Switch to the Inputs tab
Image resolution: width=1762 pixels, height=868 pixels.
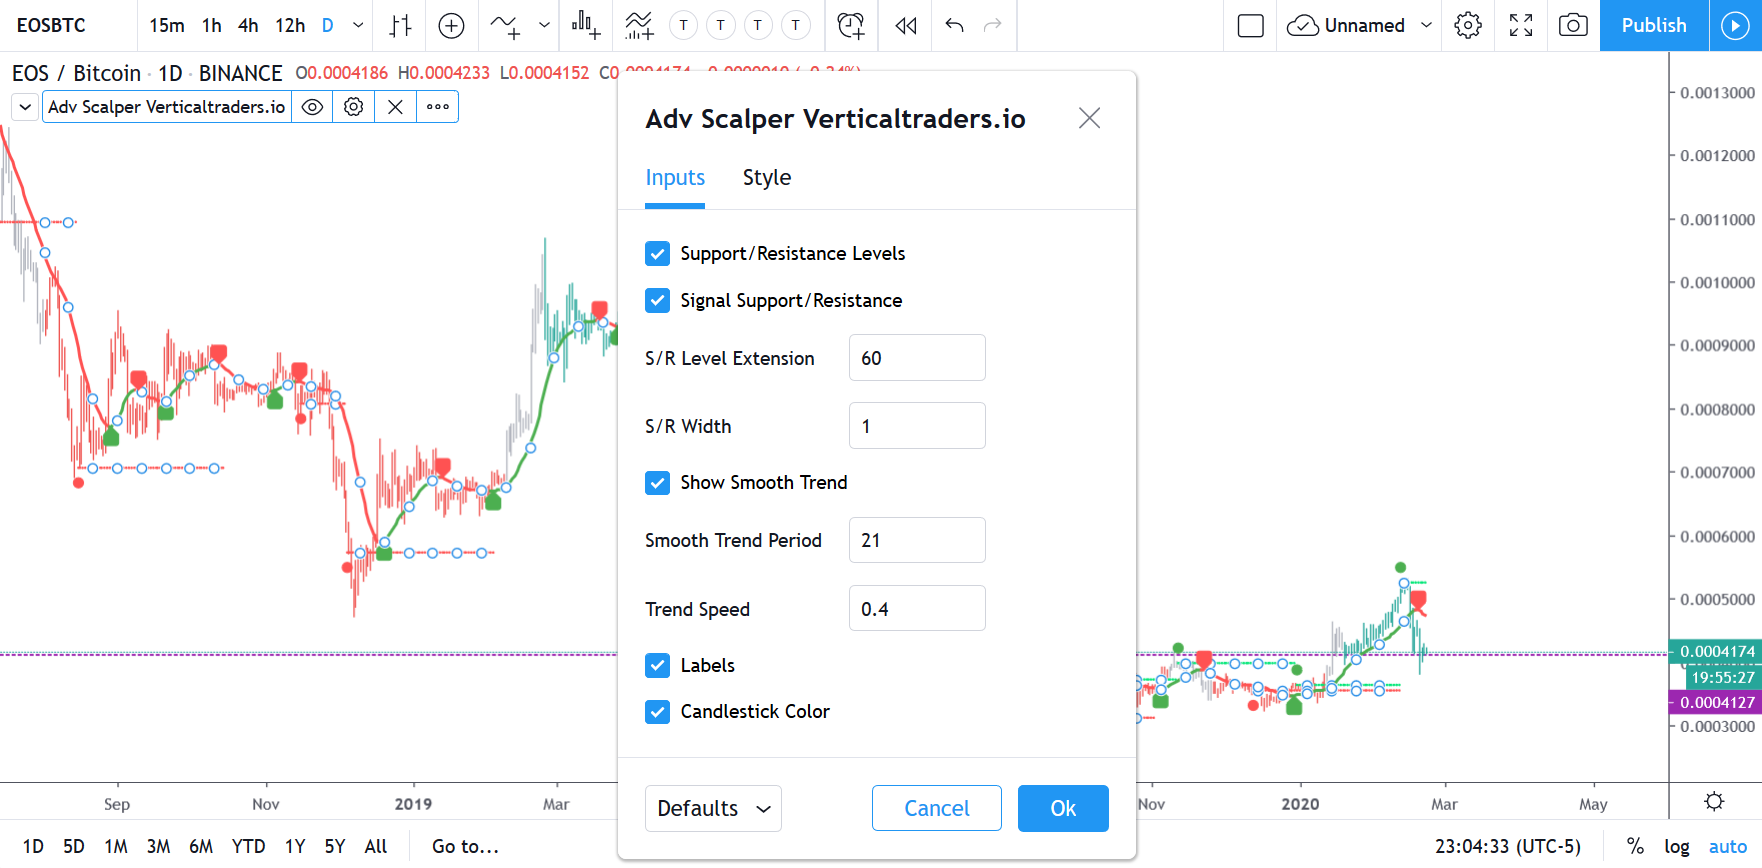coord(675,178)
